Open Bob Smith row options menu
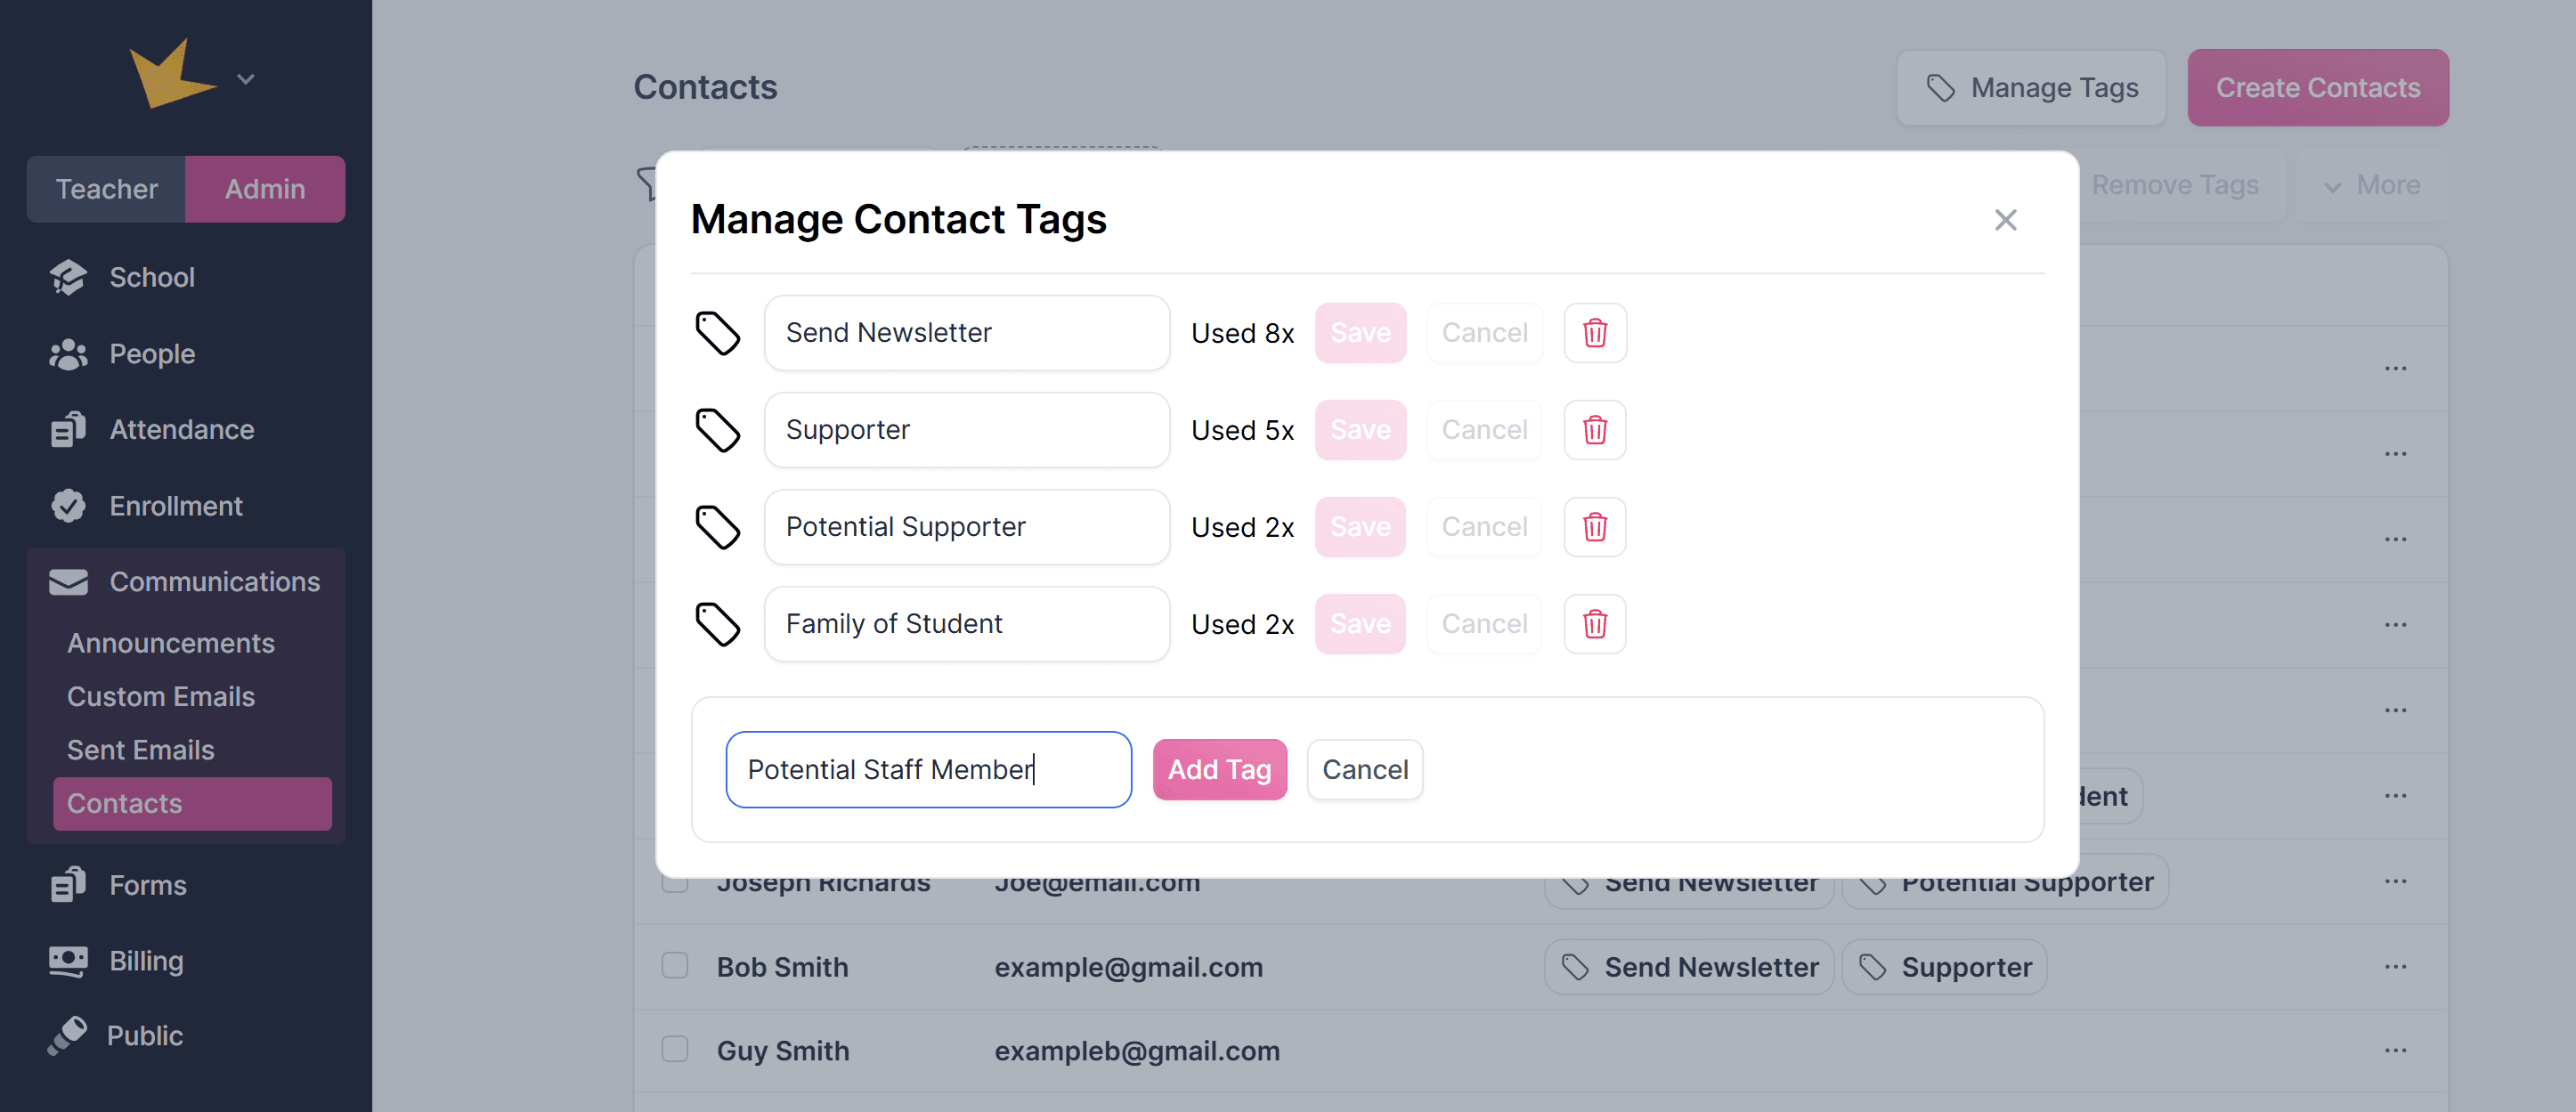The image size is (2576, 1112). click(2395, 967)
